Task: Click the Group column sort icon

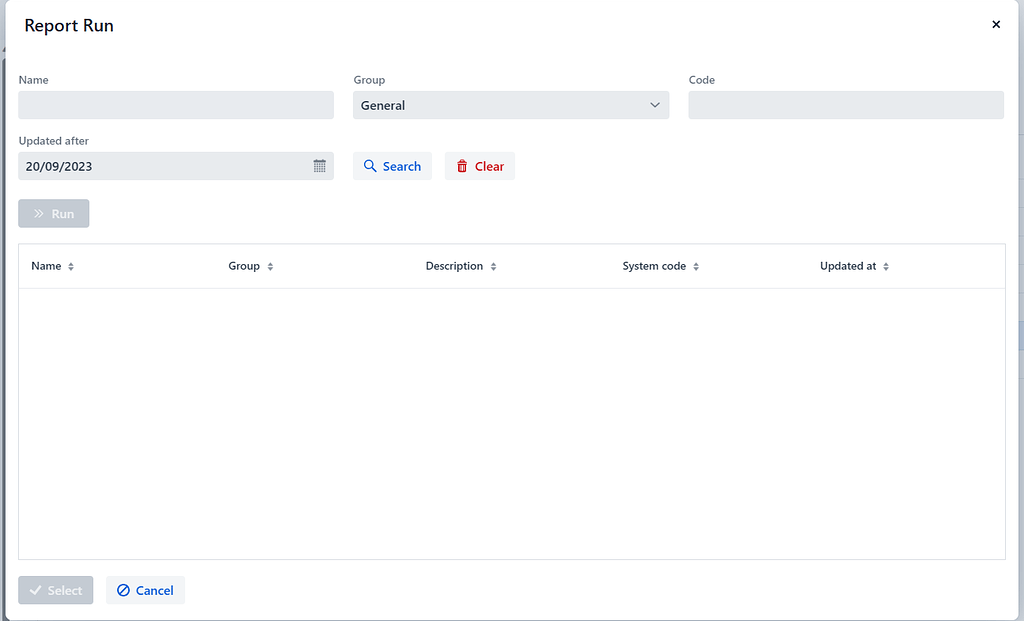Action: 270,267
